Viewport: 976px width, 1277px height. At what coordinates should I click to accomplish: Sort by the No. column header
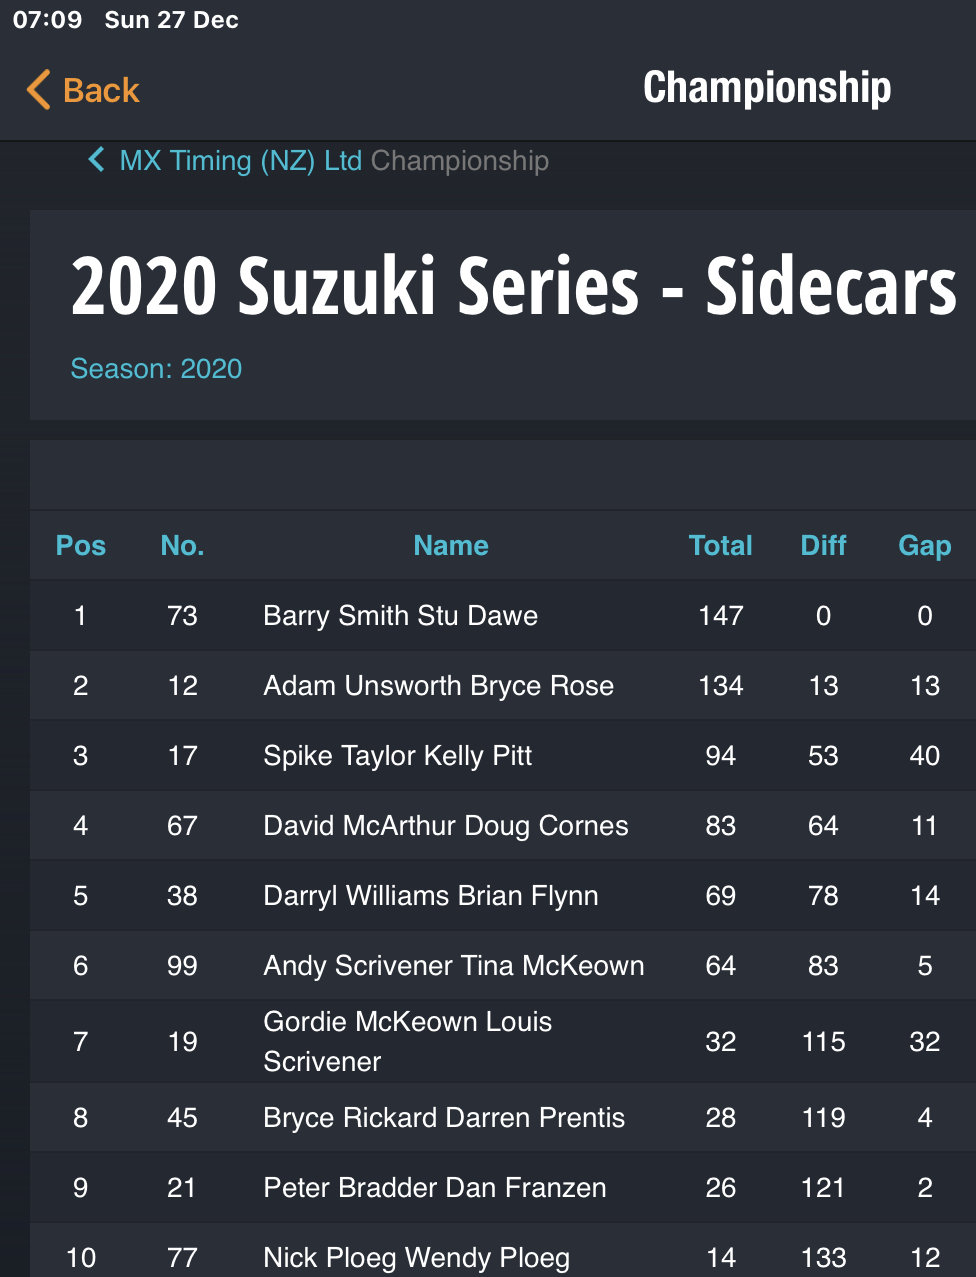coord(182,545)
